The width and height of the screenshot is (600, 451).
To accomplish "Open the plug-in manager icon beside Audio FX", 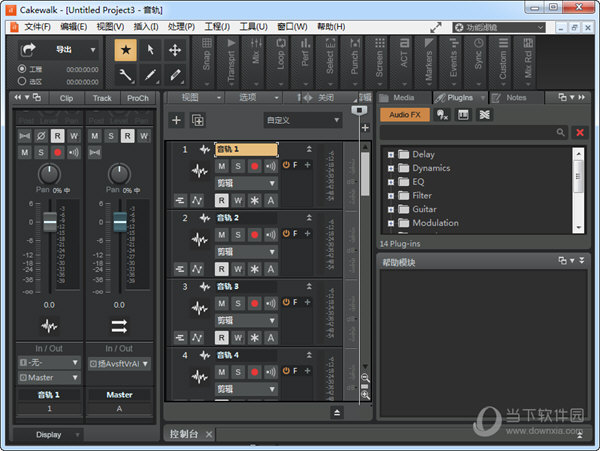I will [442, 115].
